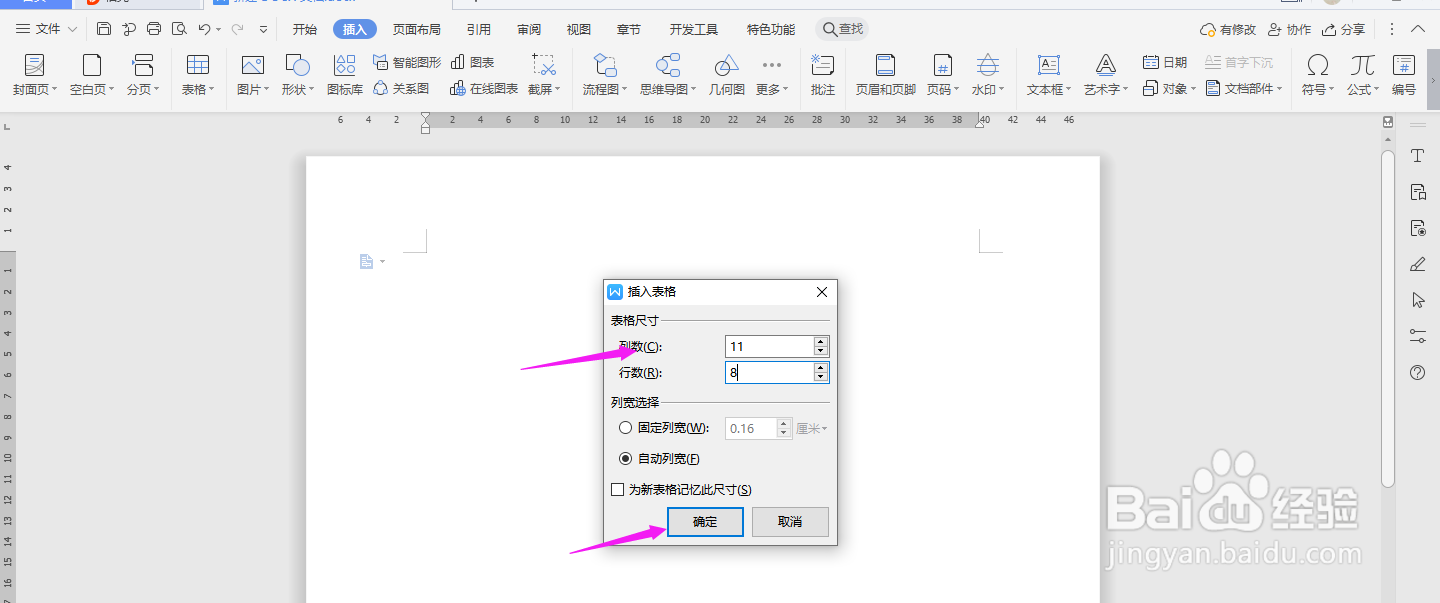This screenshot has height=603, width=1440.
Task: Insert a geometry diagram (几何图)
Action: click(x=727, y=75)
